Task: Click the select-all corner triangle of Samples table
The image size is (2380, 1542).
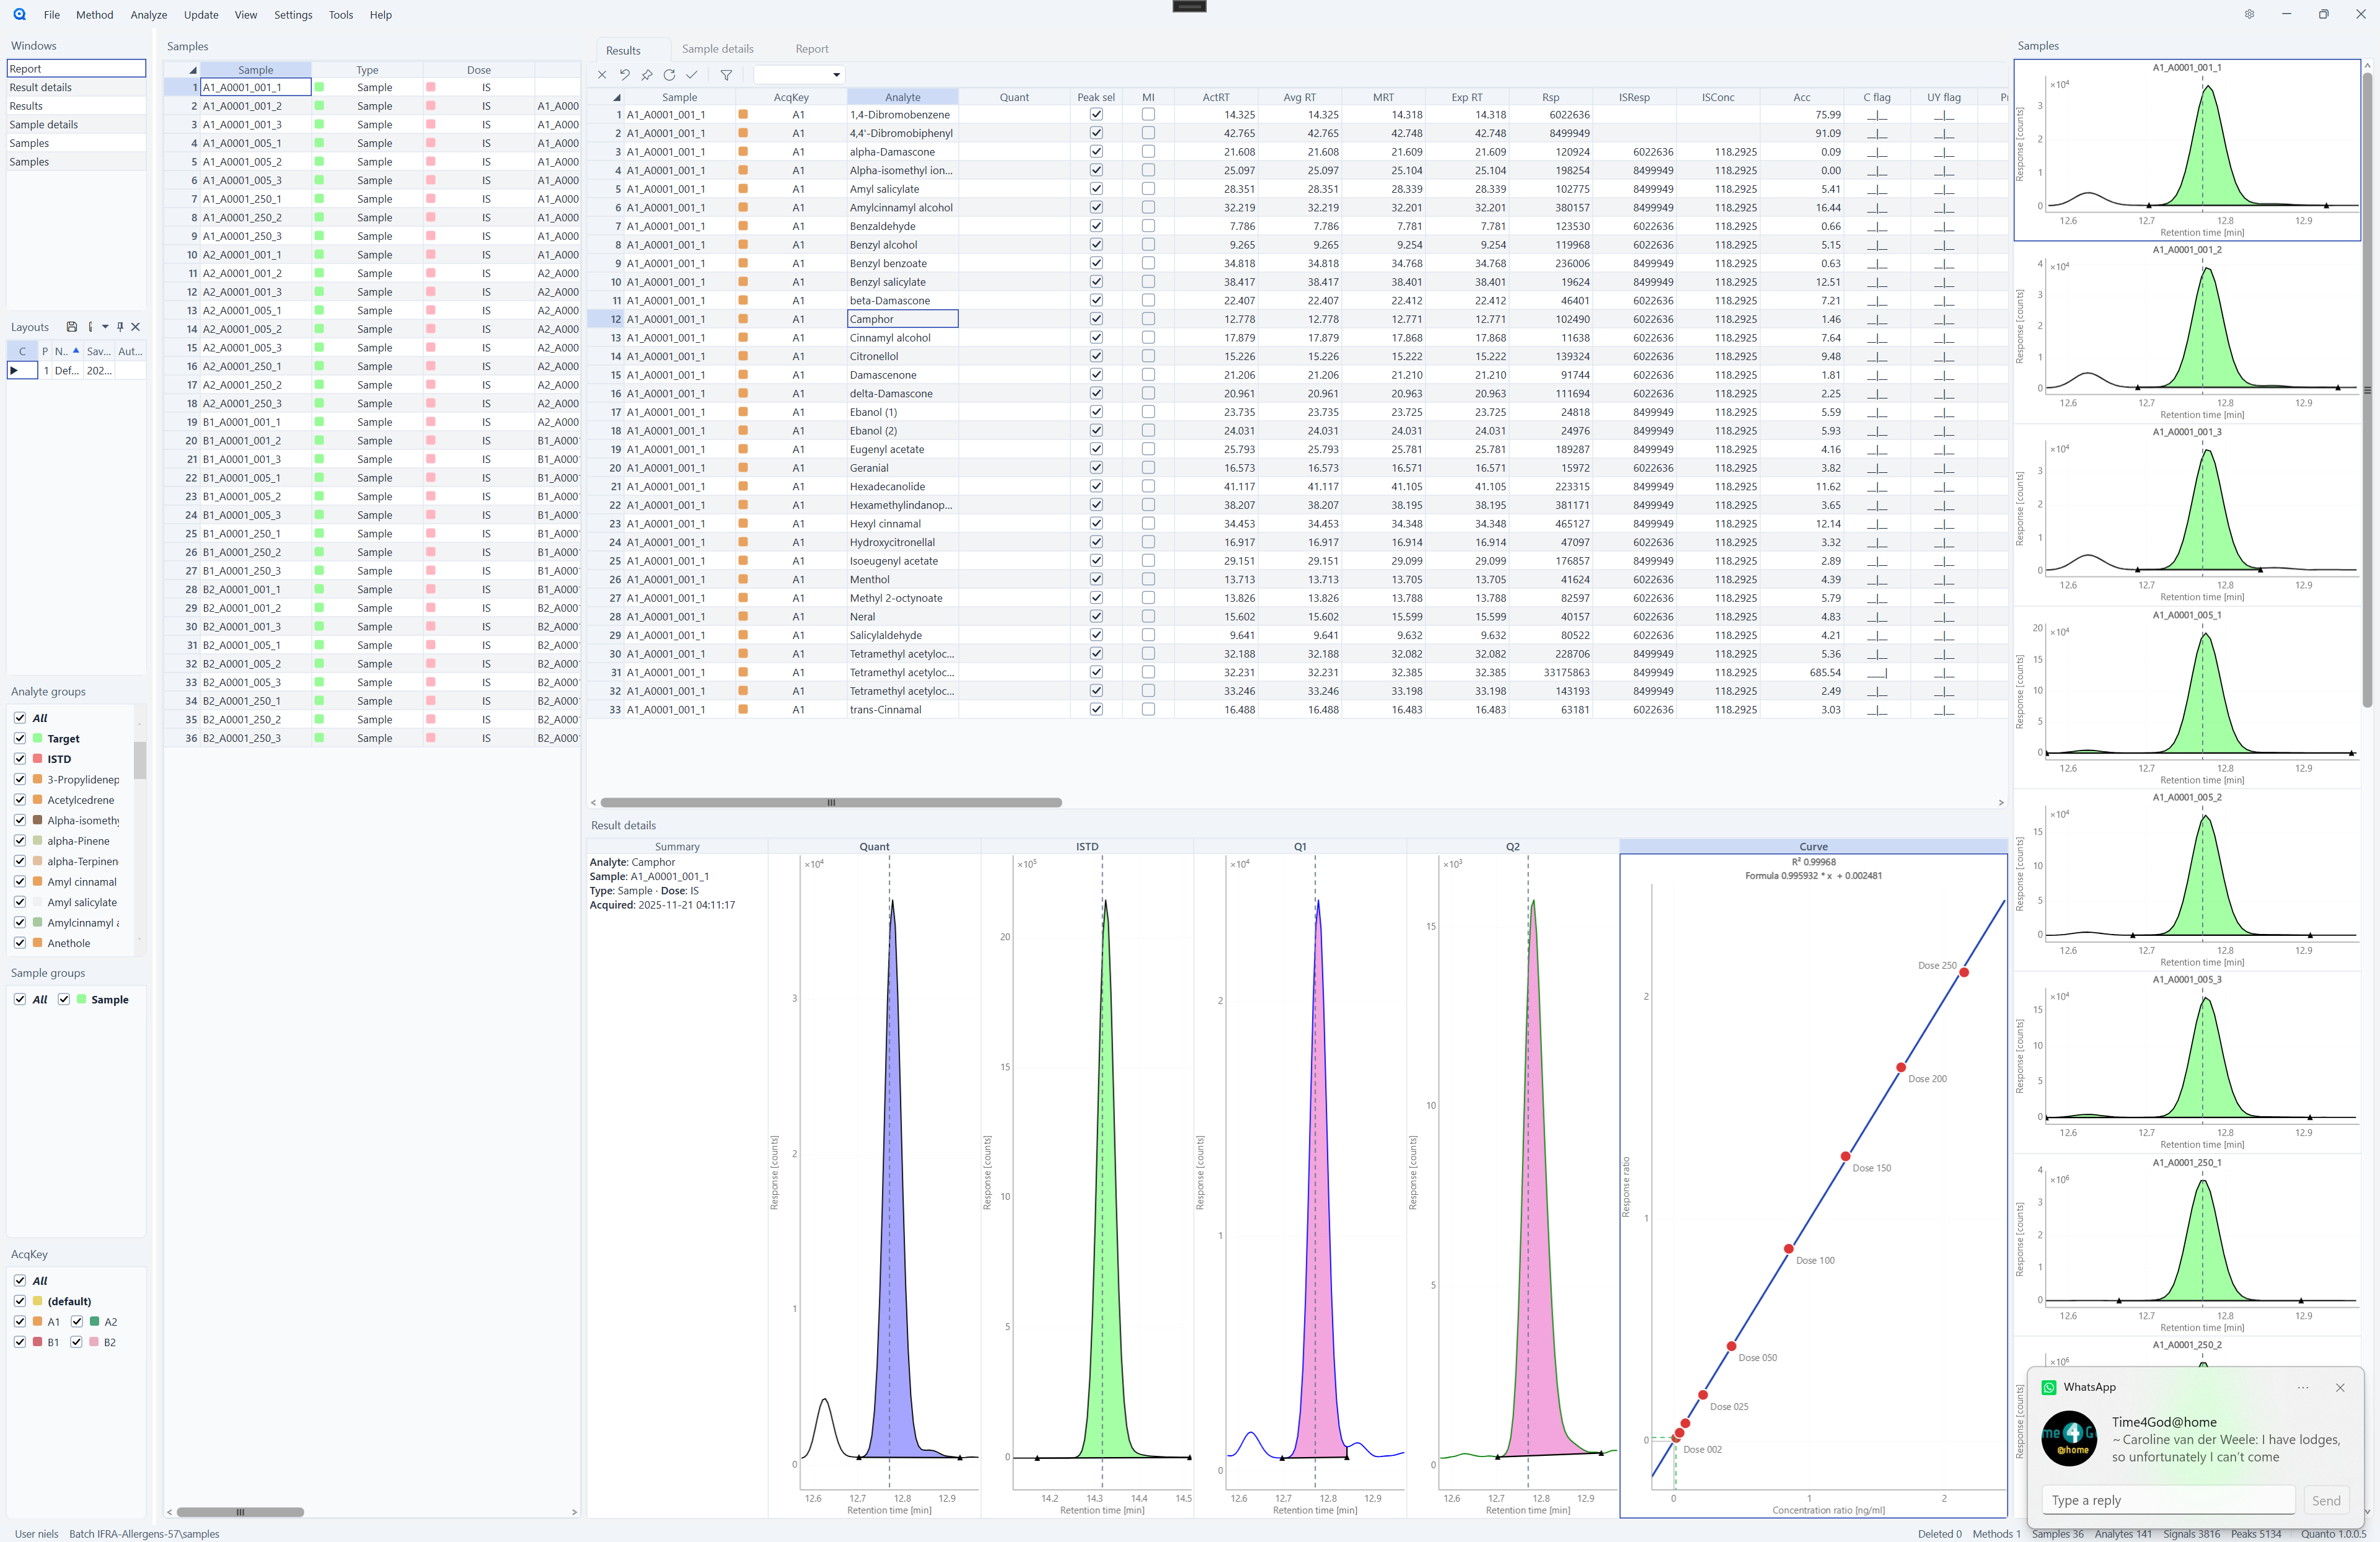Action: 193,70
